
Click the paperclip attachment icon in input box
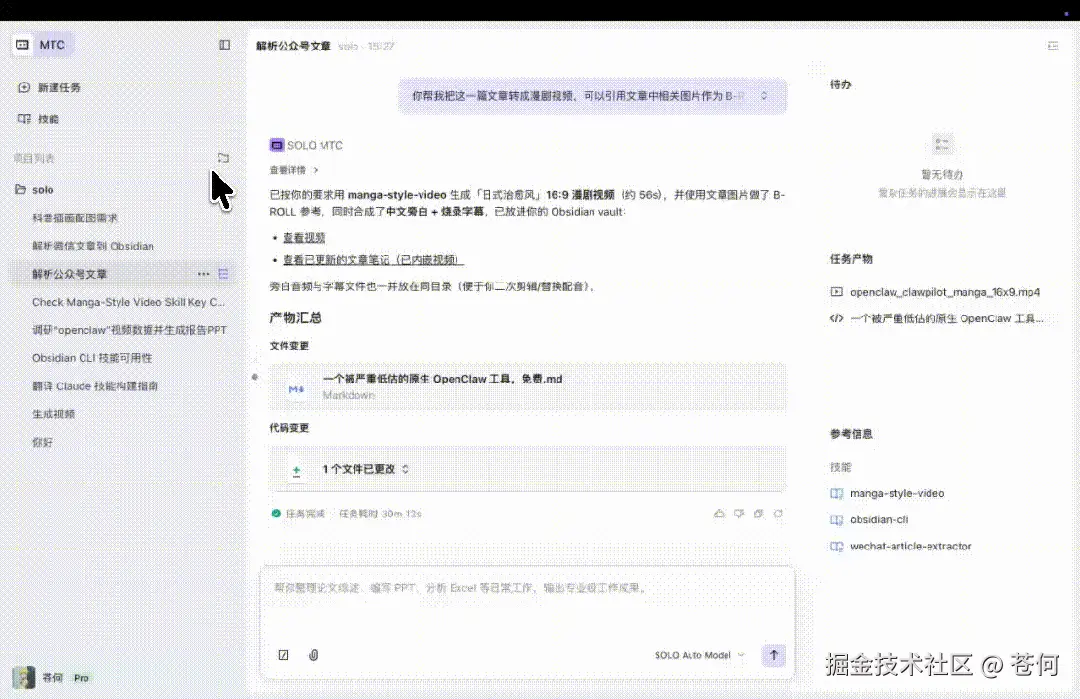313,654
